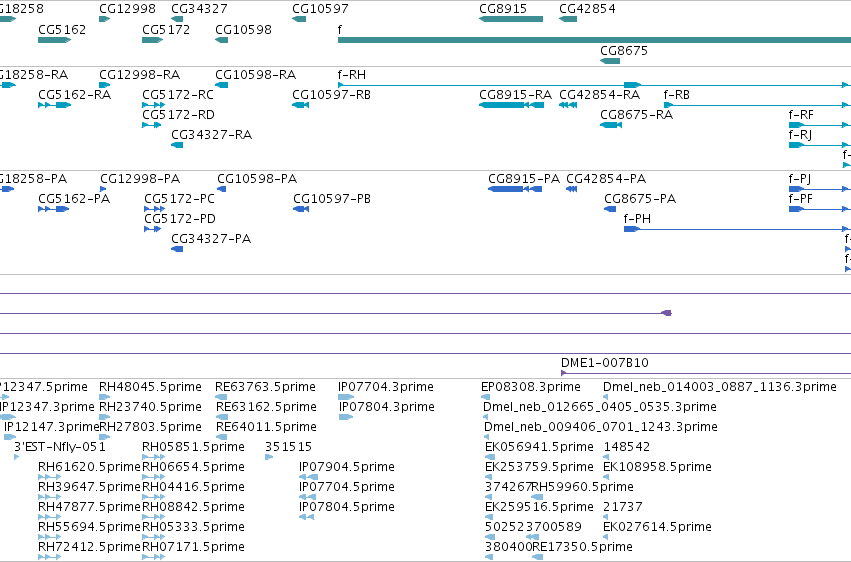Select the f-RH transcript label
This screenshot has height=562, width=851.
(x=352, y=74)
